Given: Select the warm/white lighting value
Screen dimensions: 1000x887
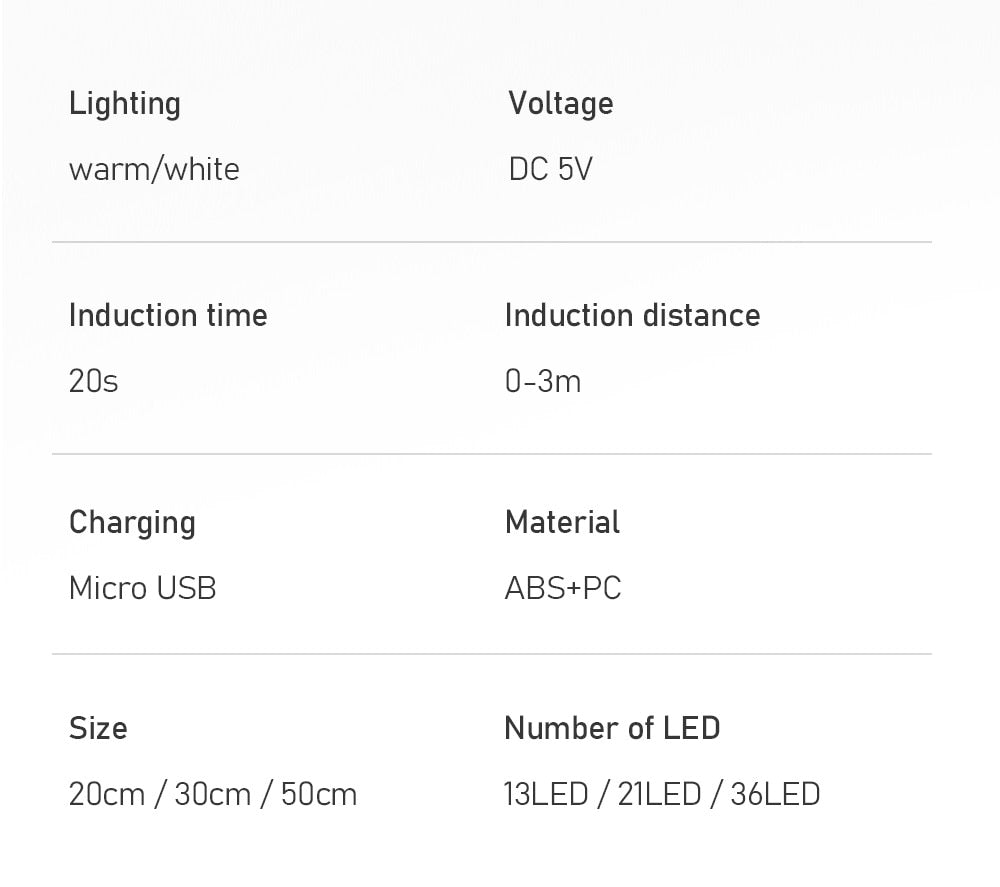Looking at the screenshot, I should pos(154,169).
